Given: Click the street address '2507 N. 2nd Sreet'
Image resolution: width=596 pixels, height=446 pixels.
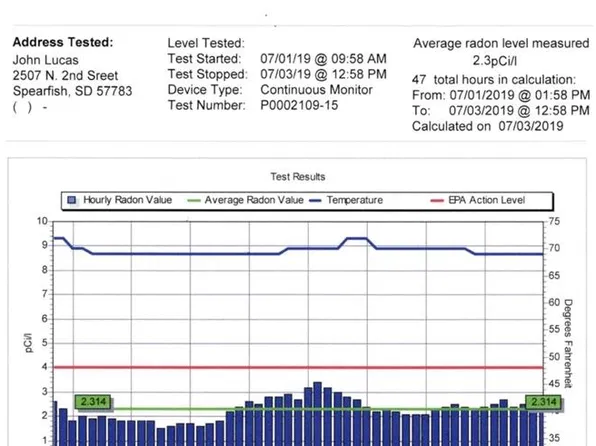Looking at the screenshot, I should click(65, 75).
